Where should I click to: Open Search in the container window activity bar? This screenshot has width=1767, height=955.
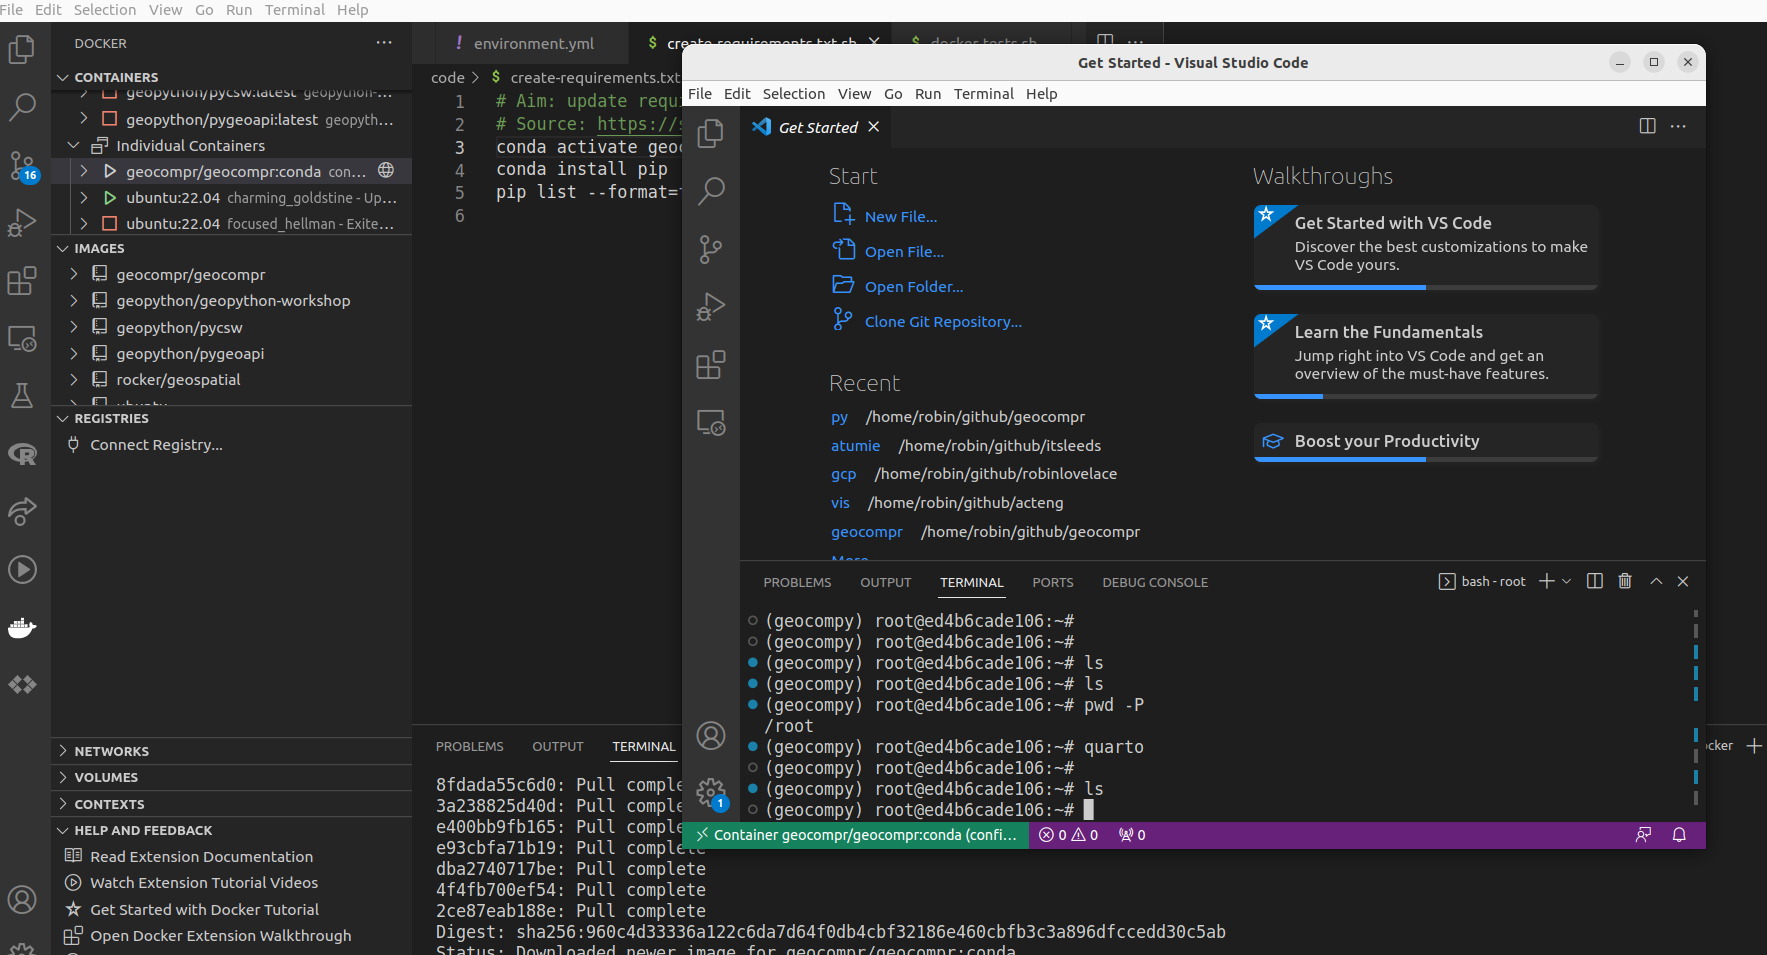coord(711,190)
